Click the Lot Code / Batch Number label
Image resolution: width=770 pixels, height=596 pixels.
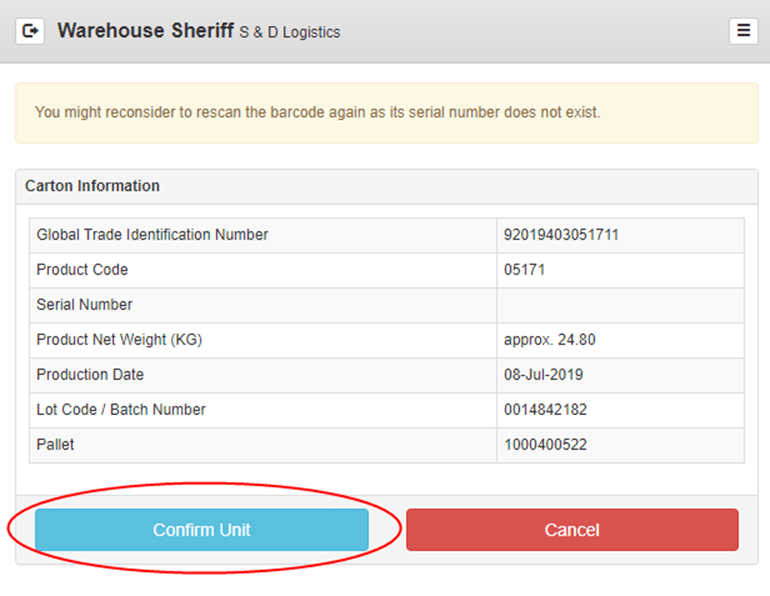[121, 410]
